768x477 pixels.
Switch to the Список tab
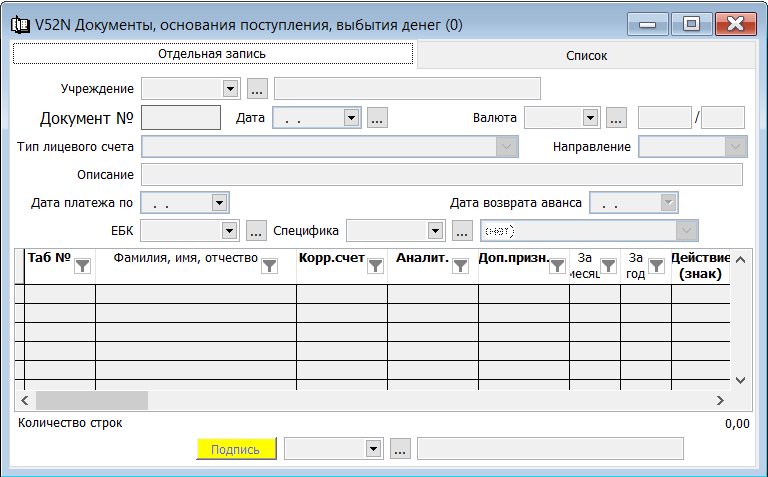click(x=586, y=56)
